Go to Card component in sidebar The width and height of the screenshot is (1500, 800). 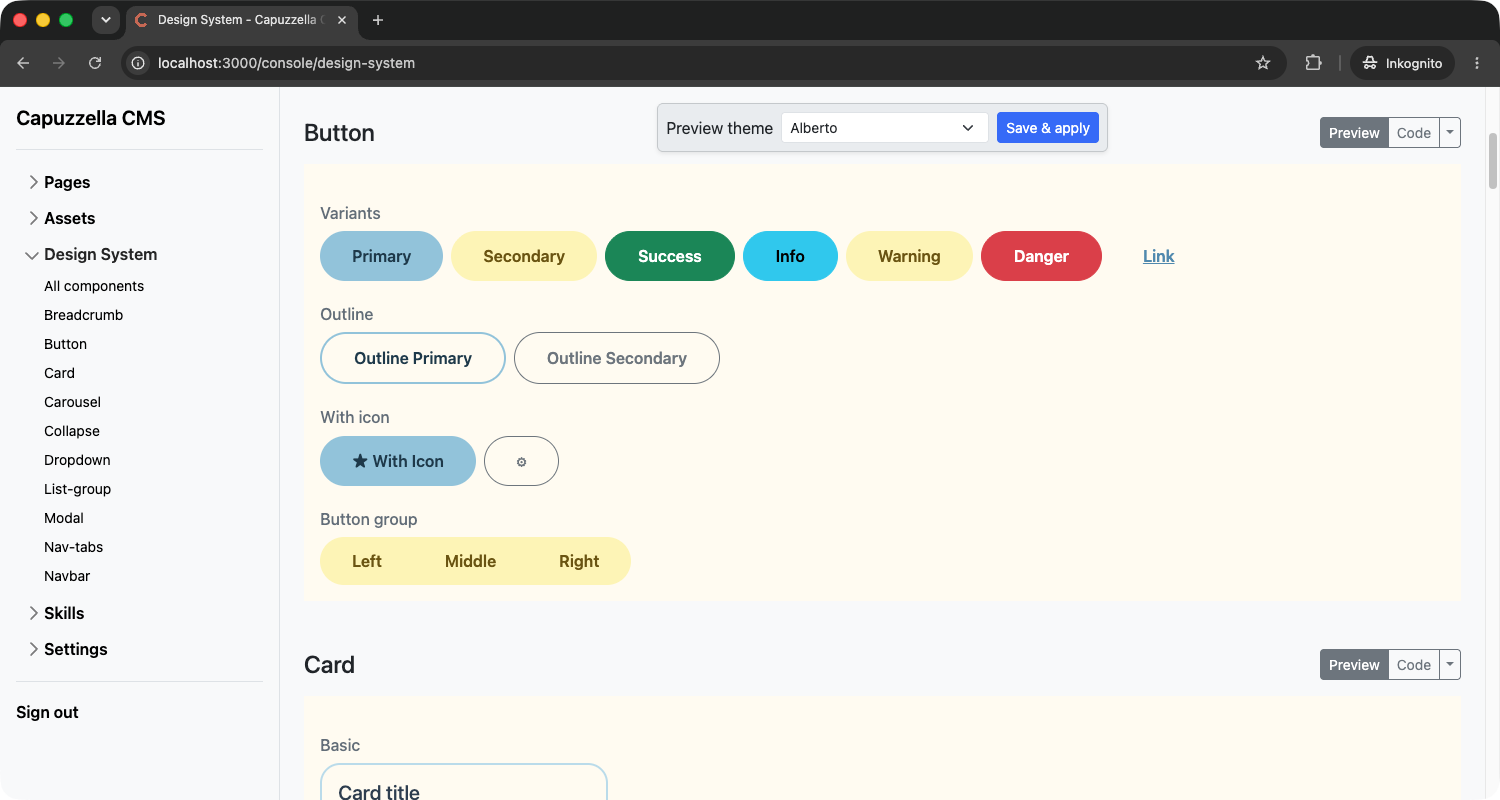(x=60, y=373)
